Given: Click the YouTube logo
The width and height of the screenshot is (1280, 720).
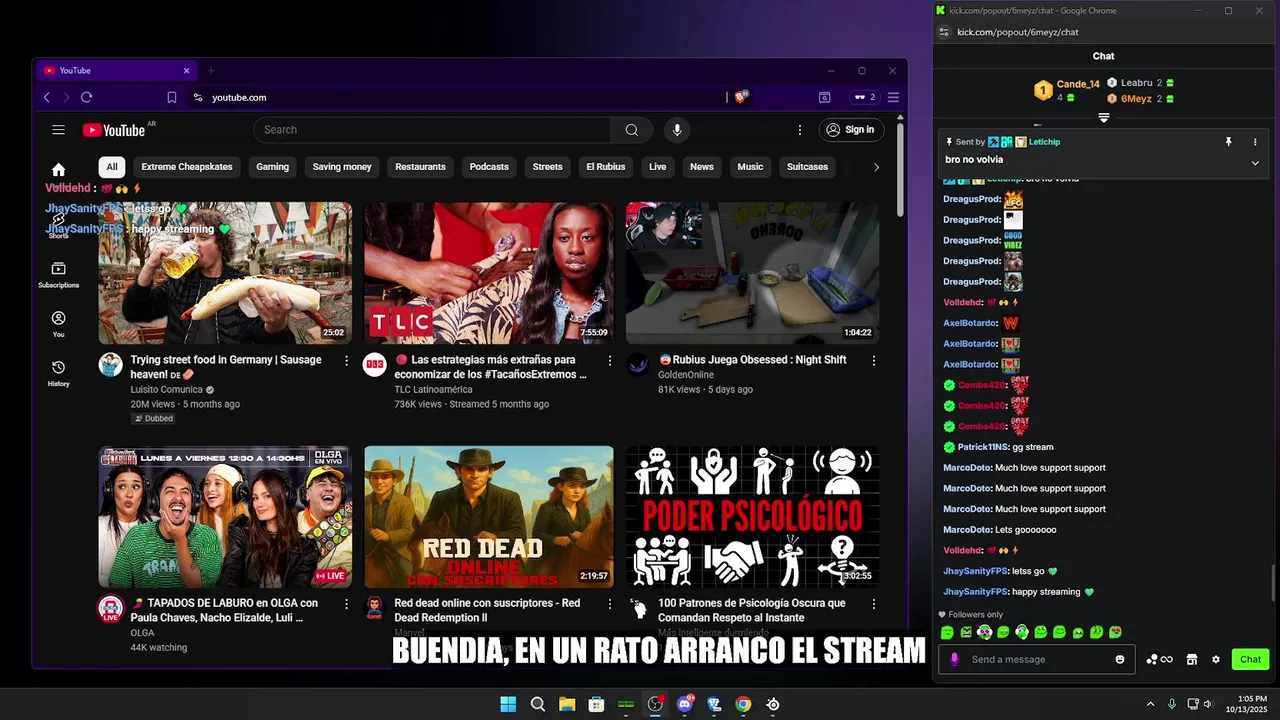Looking at the screenshot, I should [x=114, y=130].
